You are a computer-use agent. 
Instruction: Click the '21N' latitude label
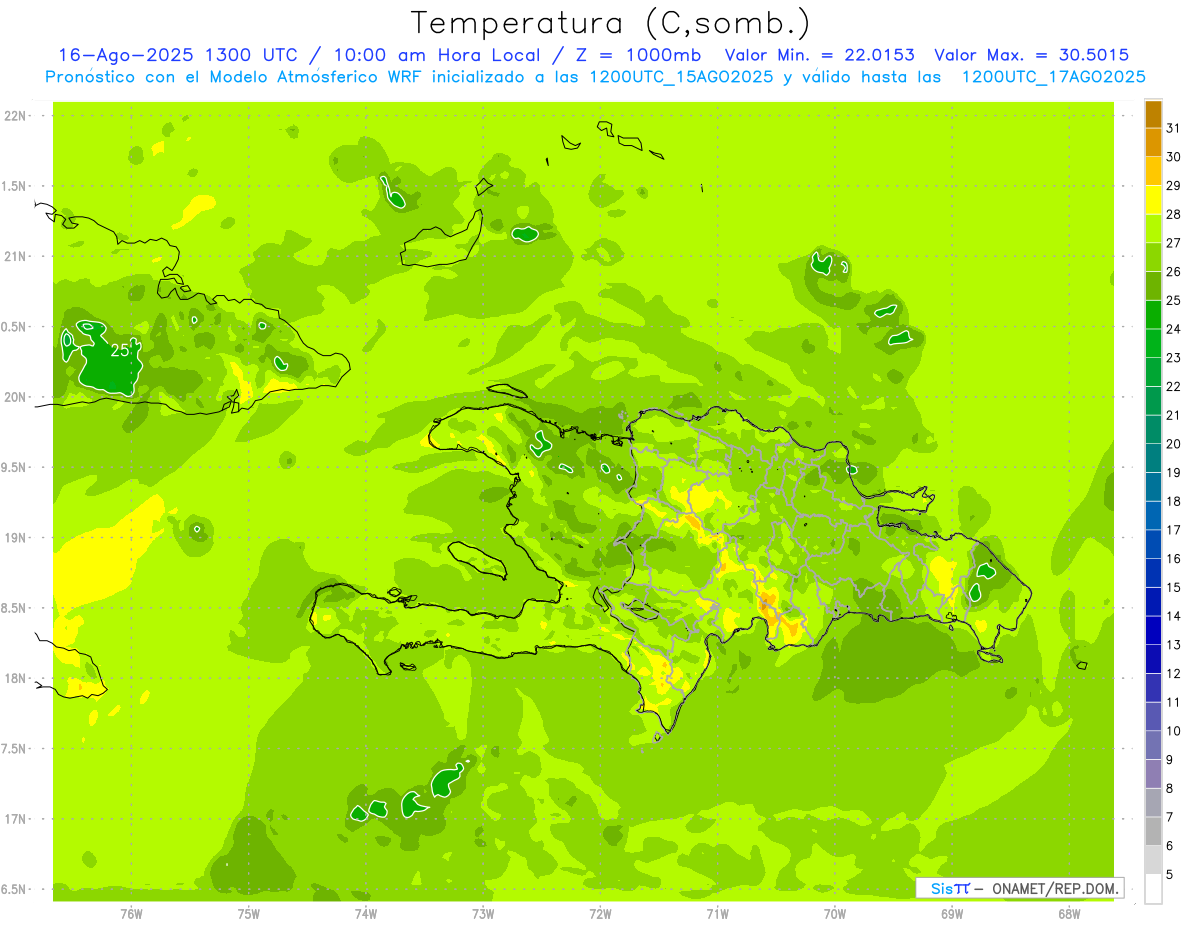pyautogui.click(x=15, y=257)
